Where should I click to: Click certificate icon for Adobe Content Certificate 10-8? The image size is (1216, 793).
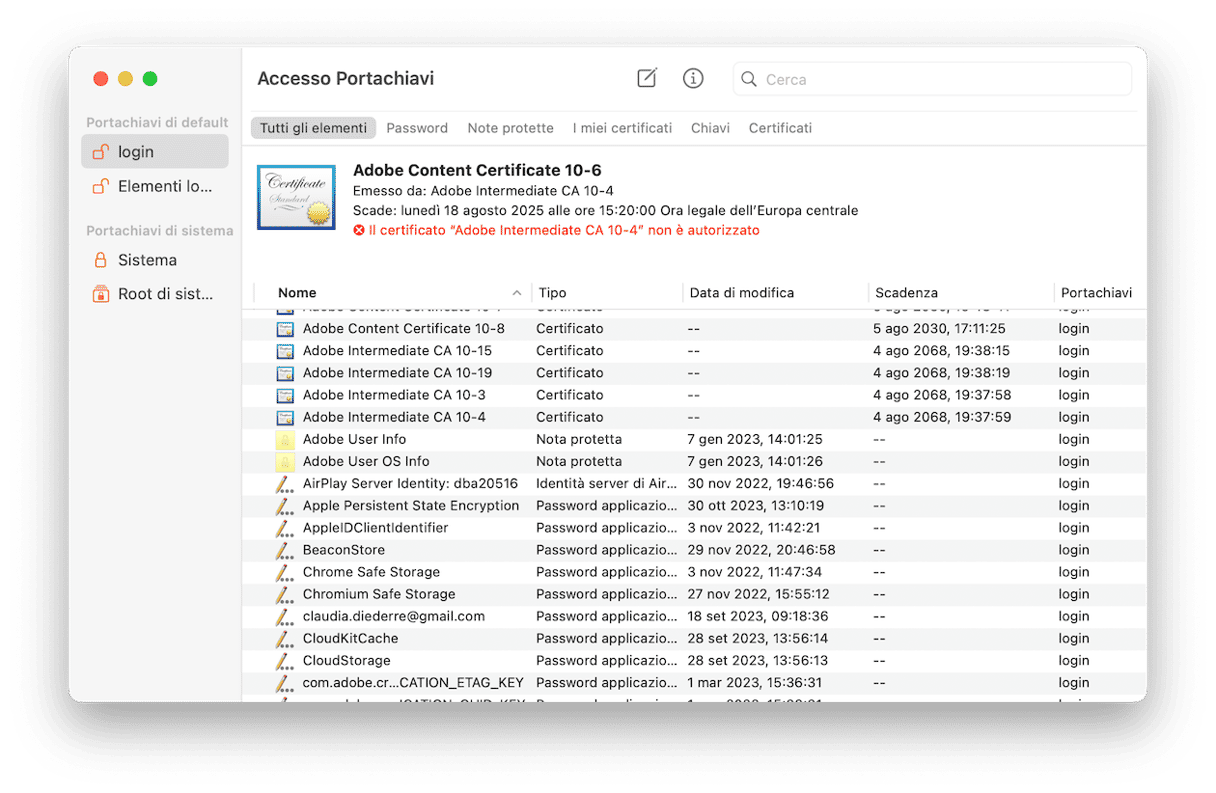(x=285, y=329)
